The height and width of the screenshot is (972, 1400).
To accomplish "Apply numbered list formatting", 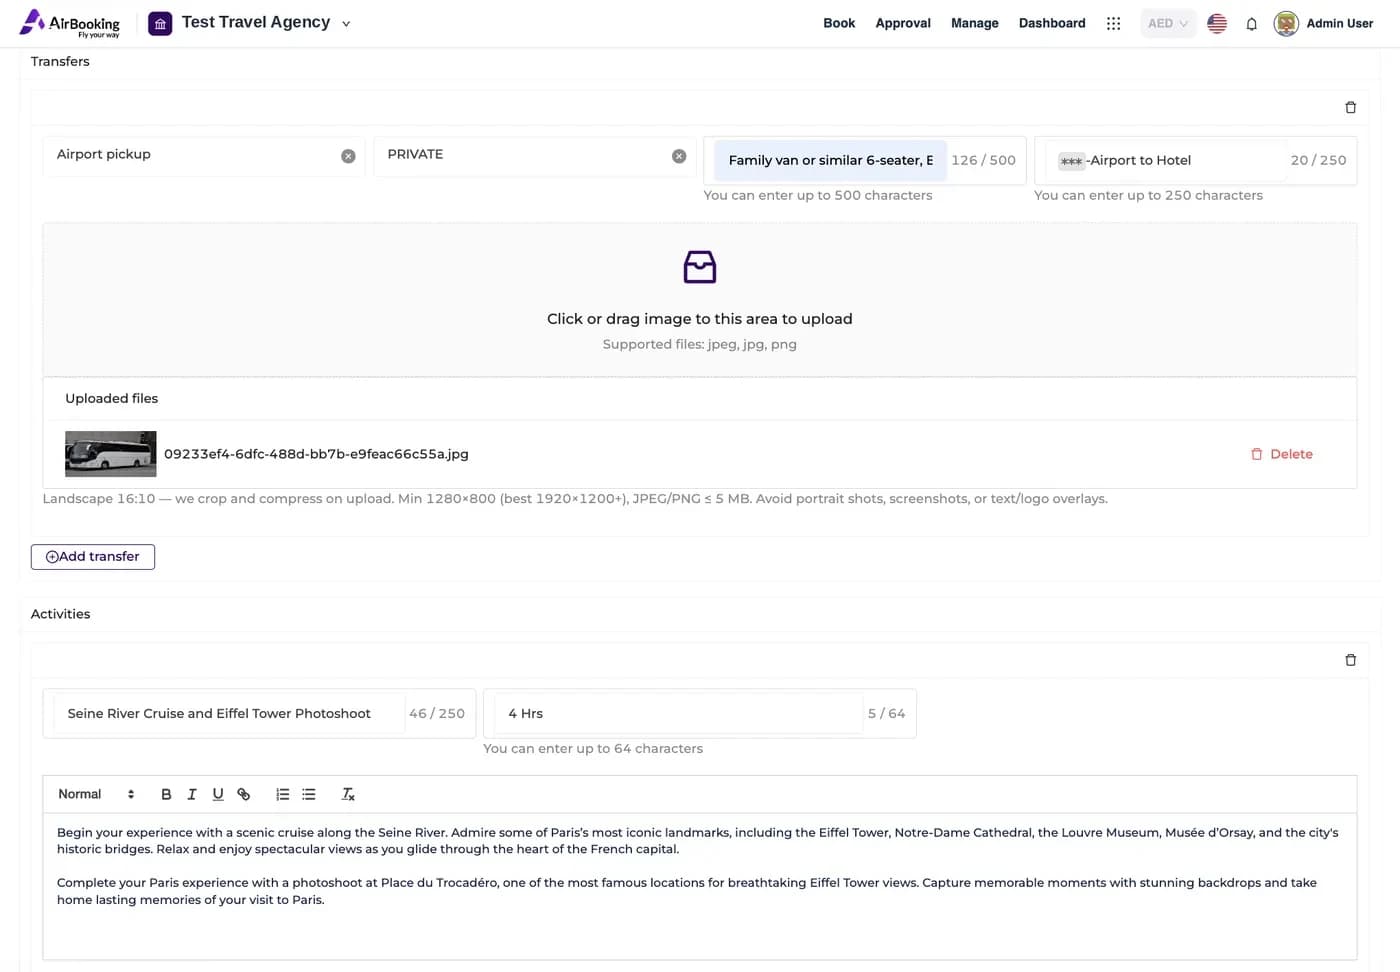I will click(x=283, y=794).
